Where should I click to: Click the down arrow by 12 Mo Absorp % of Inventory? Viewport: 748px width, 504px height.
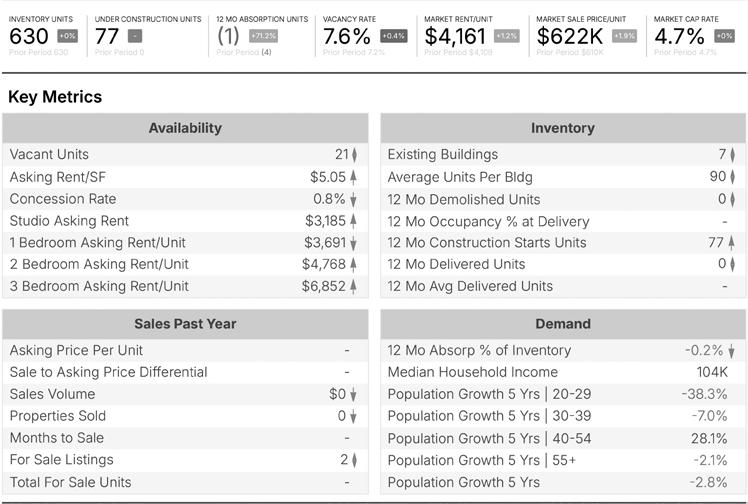point(733,351)
